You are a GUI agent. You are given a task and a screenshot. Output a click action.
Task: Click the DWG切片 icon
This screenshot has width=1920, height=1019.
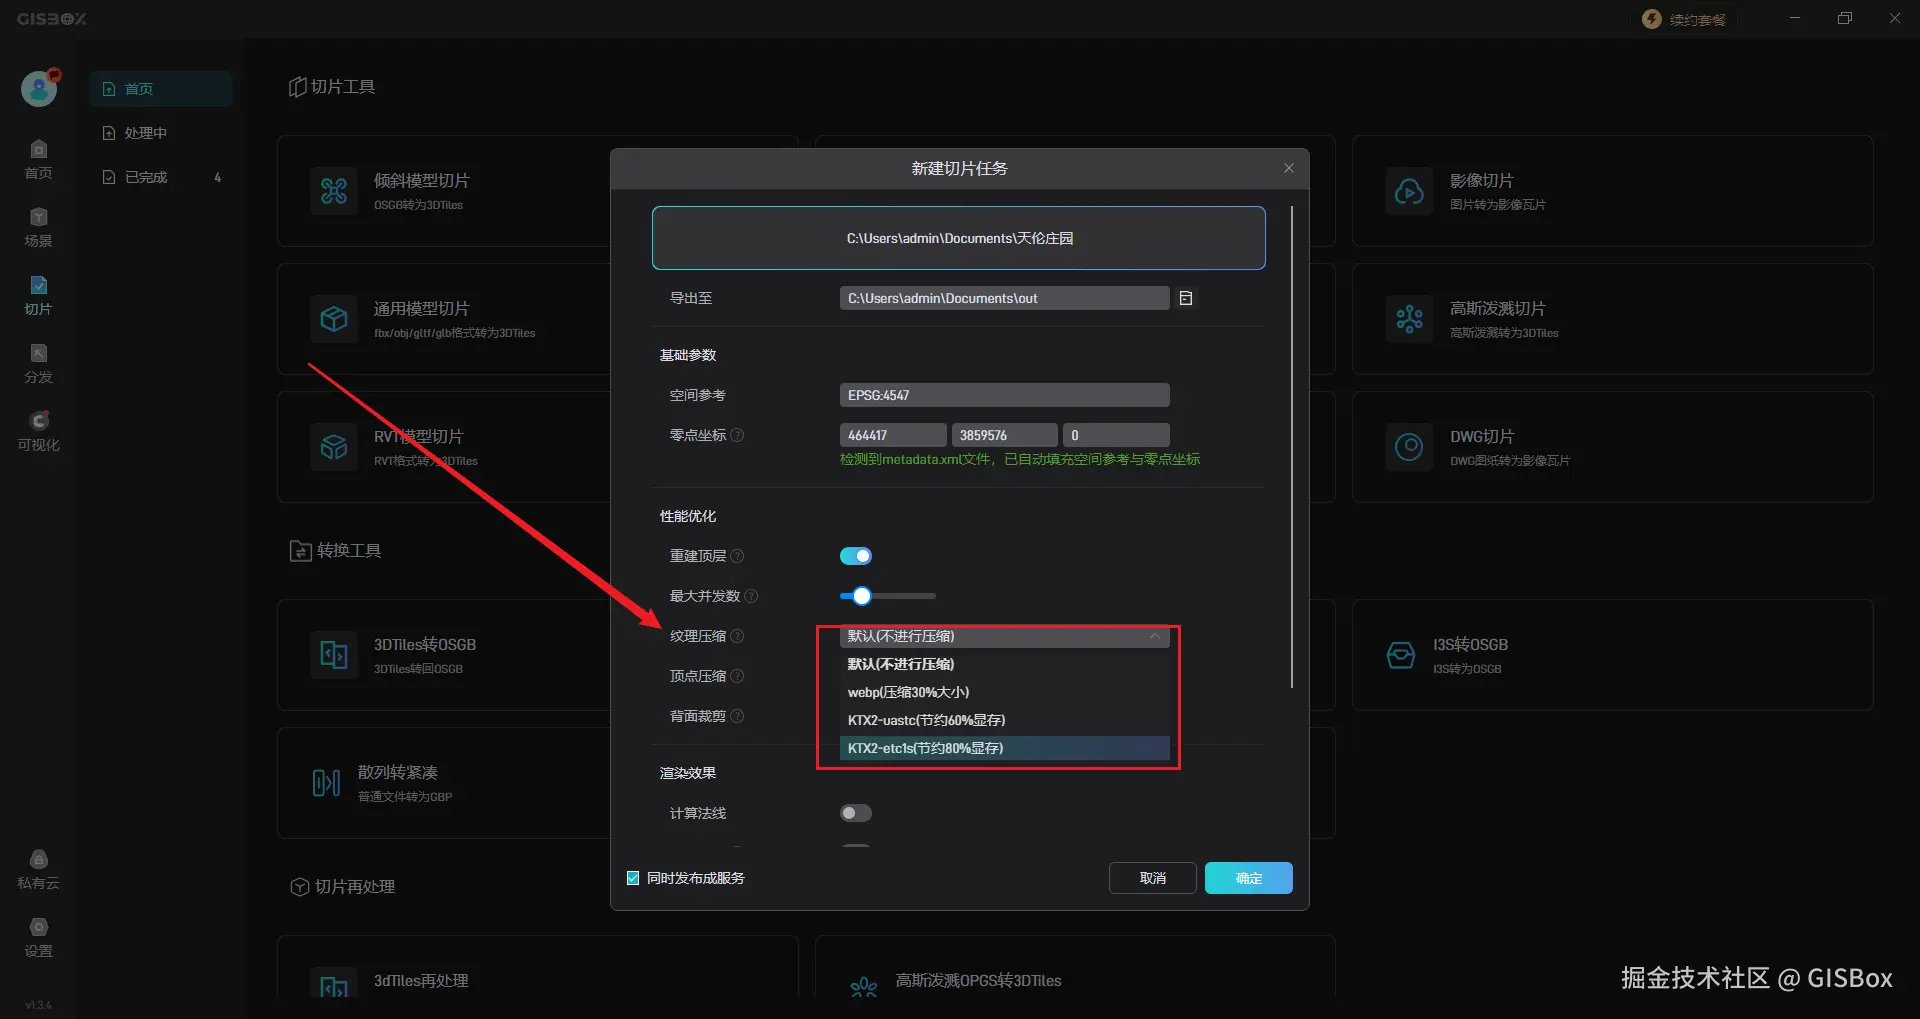(1409, 446)
